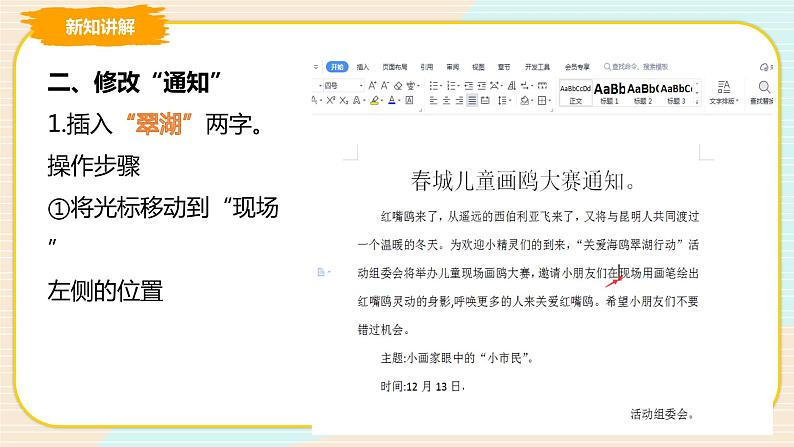
Task: Place cursor left of 现场 in third line
Action: click(619, 273)
